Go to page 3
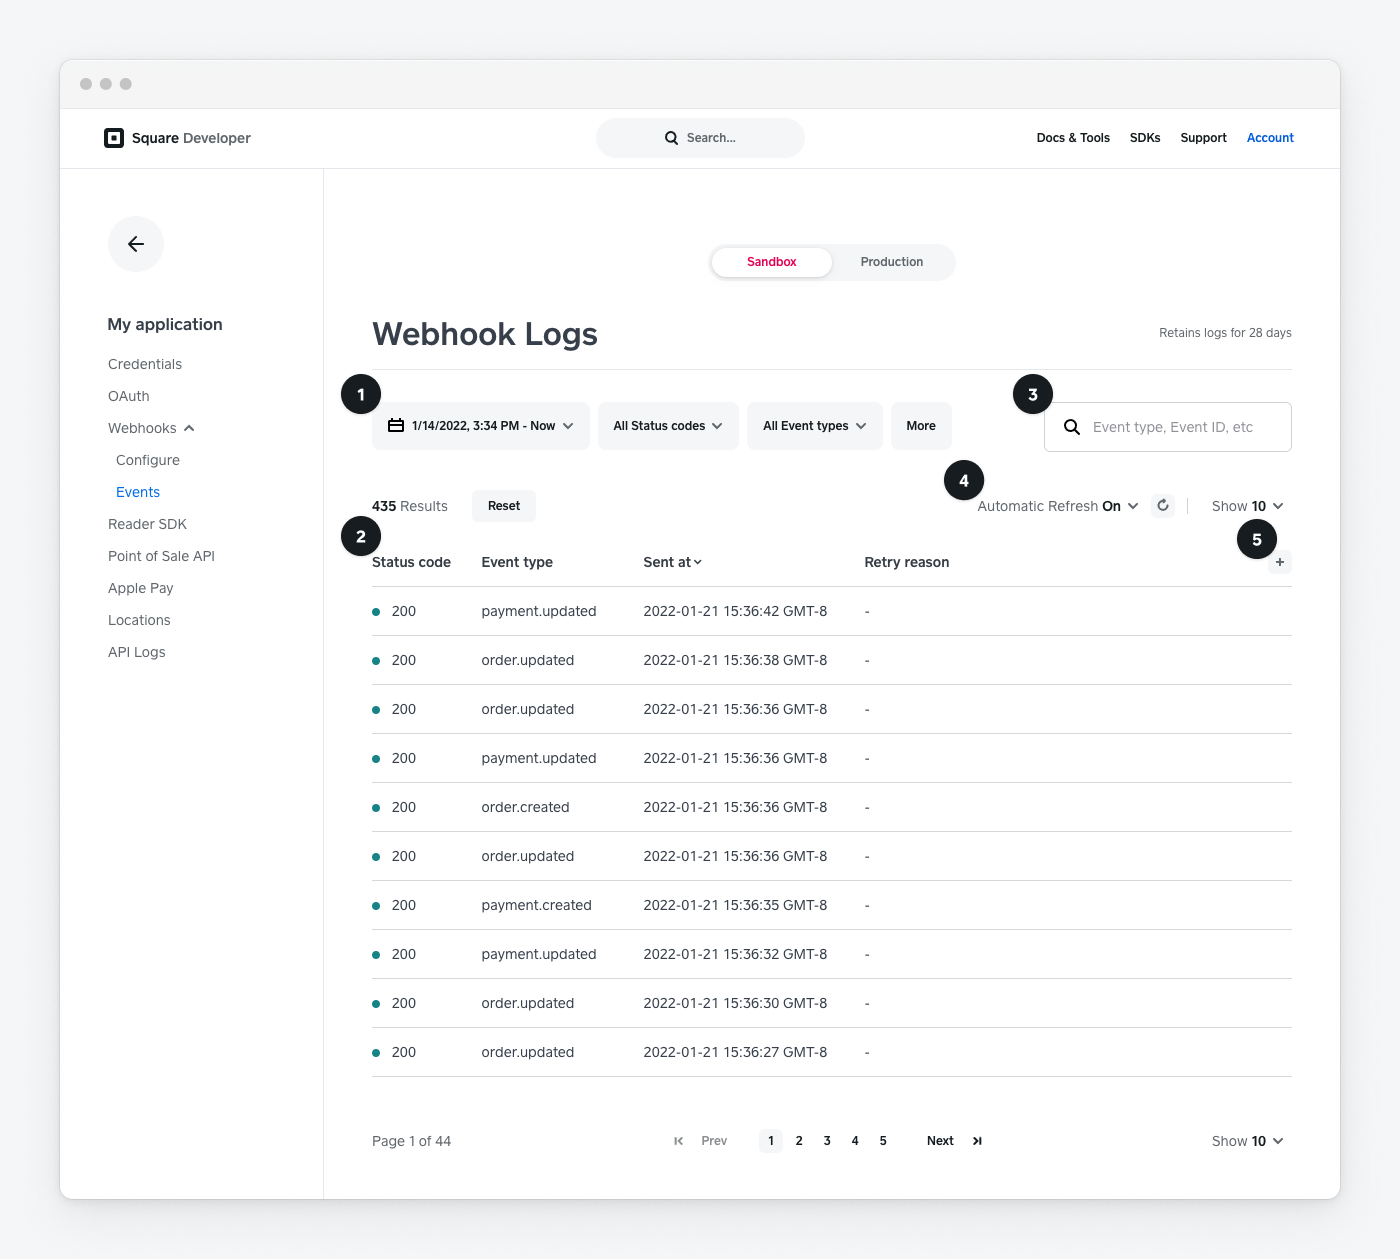This screenshot has width=1400, height=1259. (x=827, y=1141)
